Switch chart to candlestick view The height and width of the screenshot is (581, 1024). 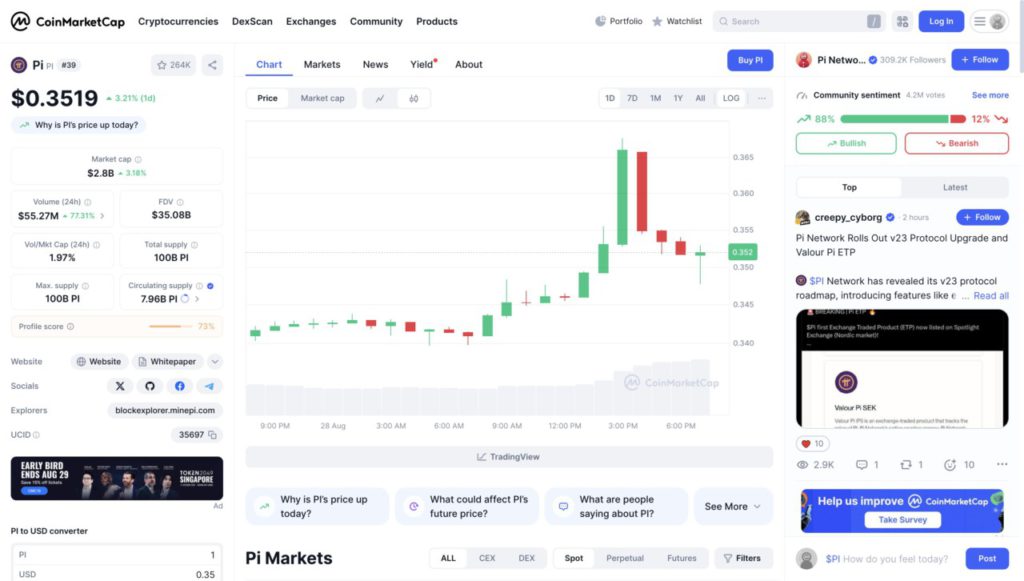pyautogui.click(x=413, y=98)
